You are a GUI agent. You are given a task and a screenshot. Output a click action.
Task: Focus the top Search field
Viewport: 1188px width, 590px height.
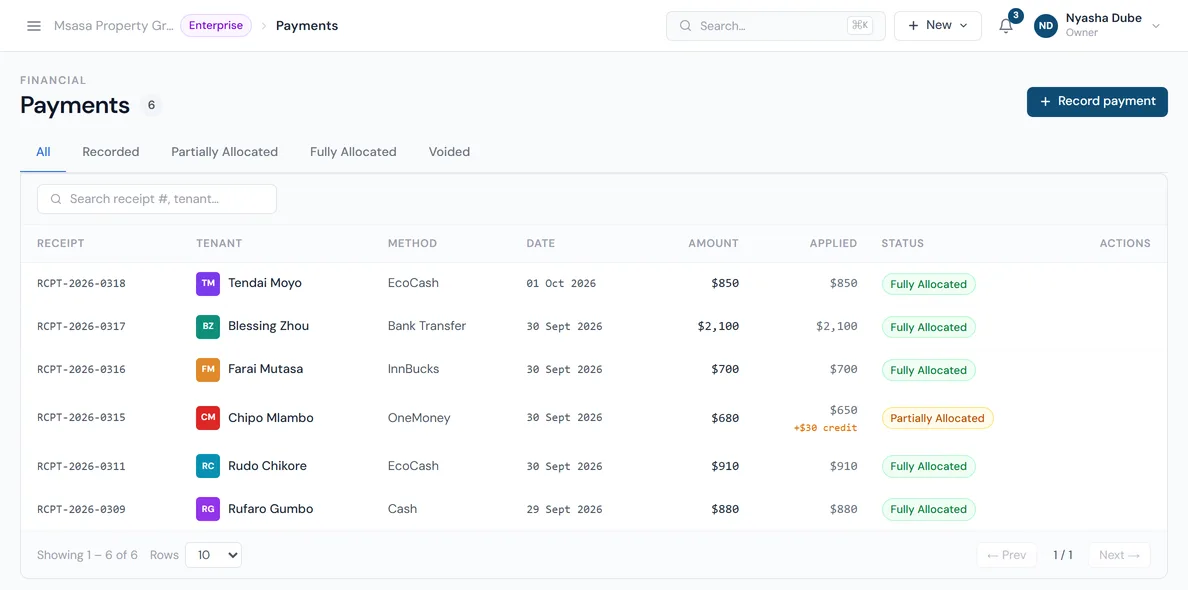tap(776, 26)
